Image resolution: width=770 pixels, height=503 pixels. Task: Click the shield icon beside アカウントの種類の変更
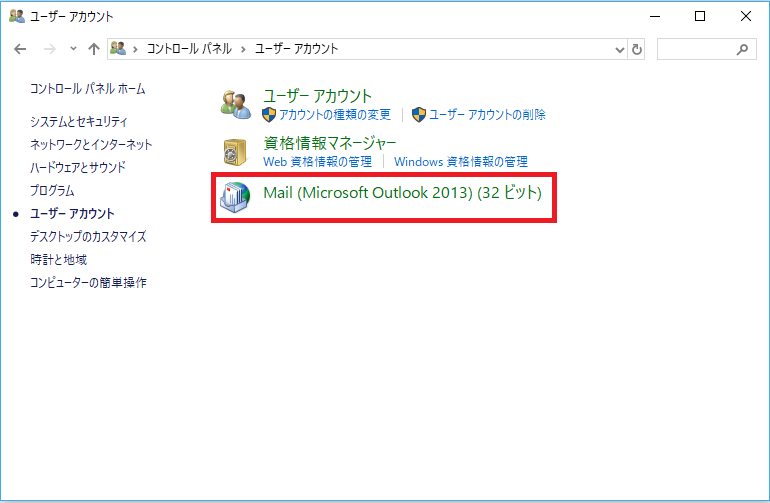point(269,115)
